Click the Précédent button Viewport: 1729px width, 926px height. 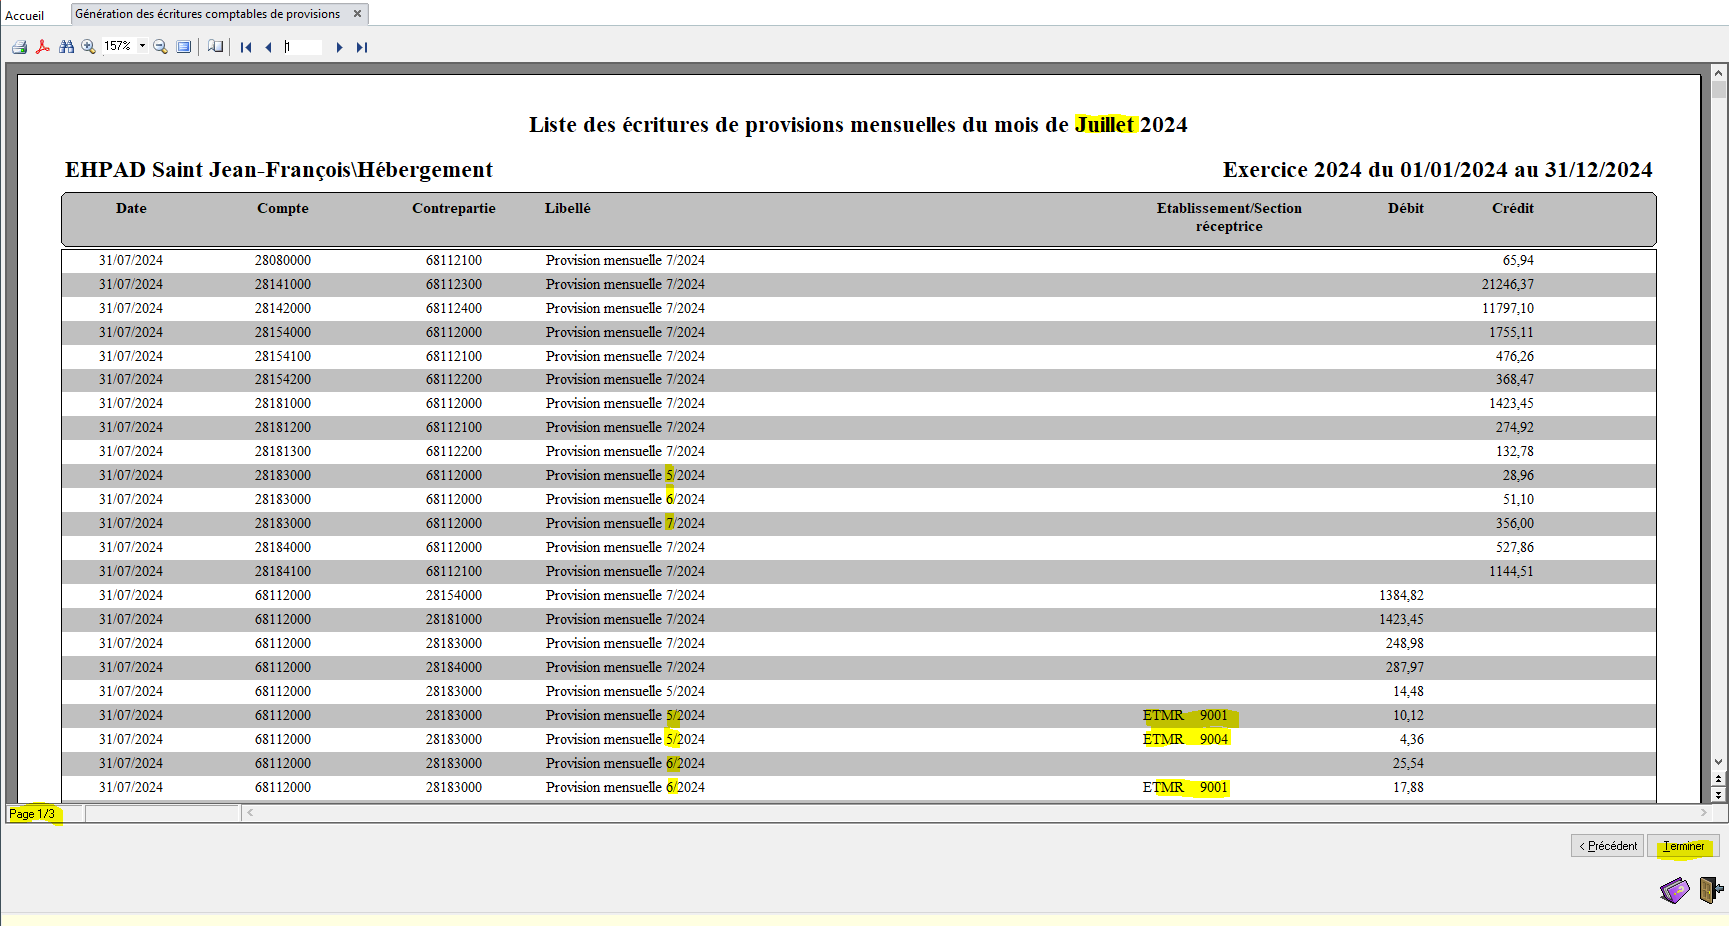pyautogui.click(x=1607, y=846)
